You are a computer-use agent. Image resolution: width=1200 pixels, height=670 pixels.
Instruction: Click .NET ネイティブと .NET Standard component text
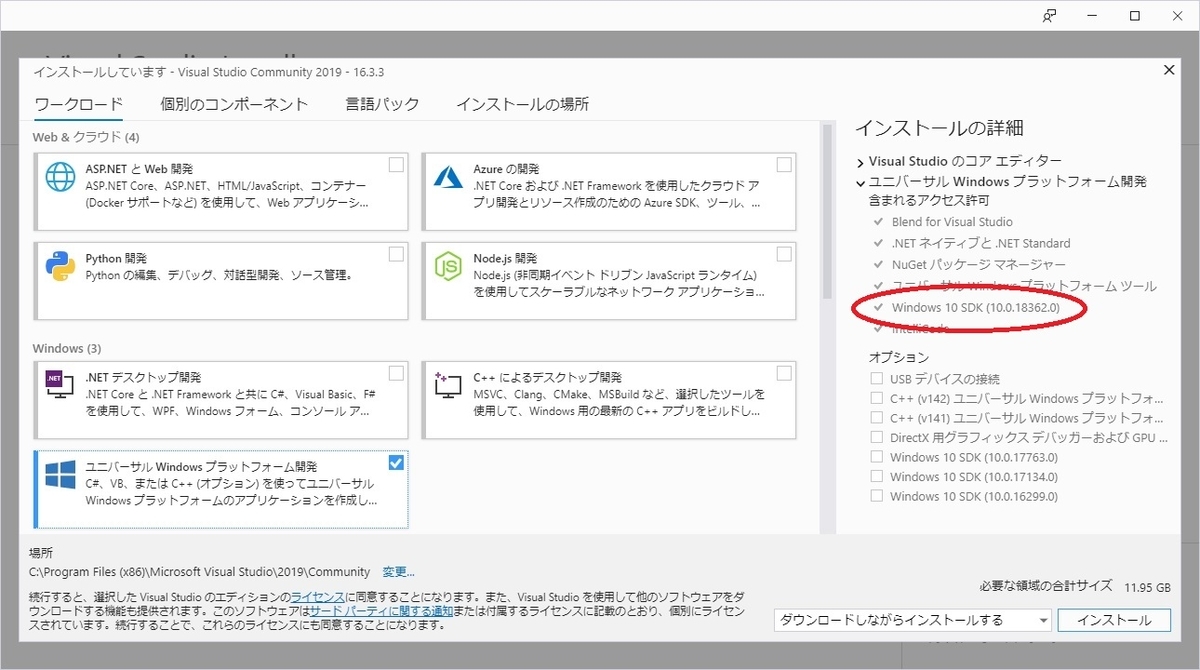[x=981, y=243]
